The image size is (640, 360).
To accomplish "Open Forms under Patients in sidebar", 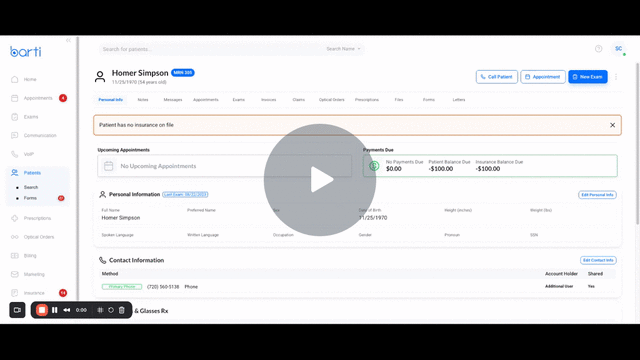I will 30,198.
